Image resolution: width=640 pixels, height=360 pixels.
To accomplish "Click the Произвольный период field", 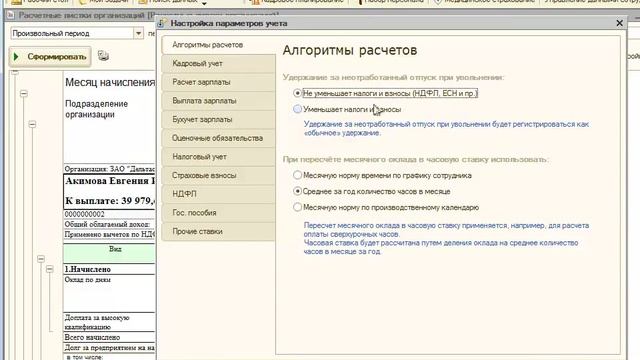I will point(72,33).
